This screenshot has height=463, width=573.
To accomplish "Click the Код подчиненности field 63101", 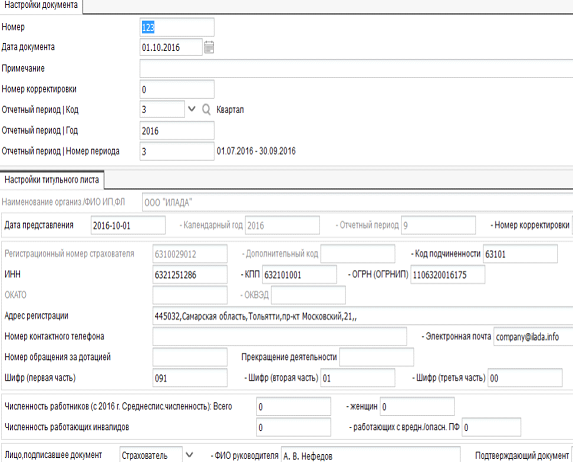I will tap(520, 254).
